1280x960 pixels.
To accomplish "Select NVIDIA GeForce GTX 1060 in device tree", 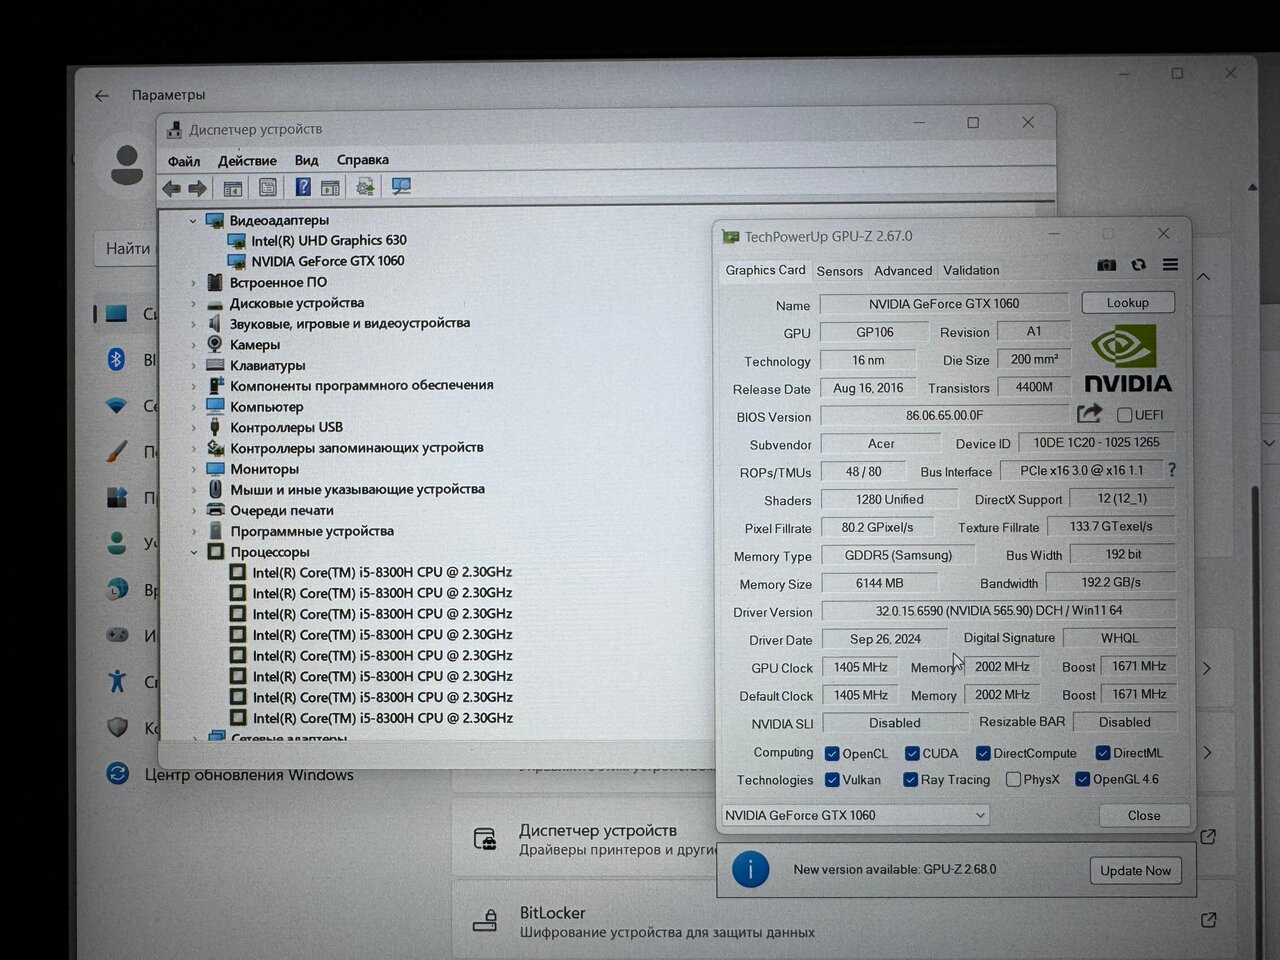I will point(327,261).
